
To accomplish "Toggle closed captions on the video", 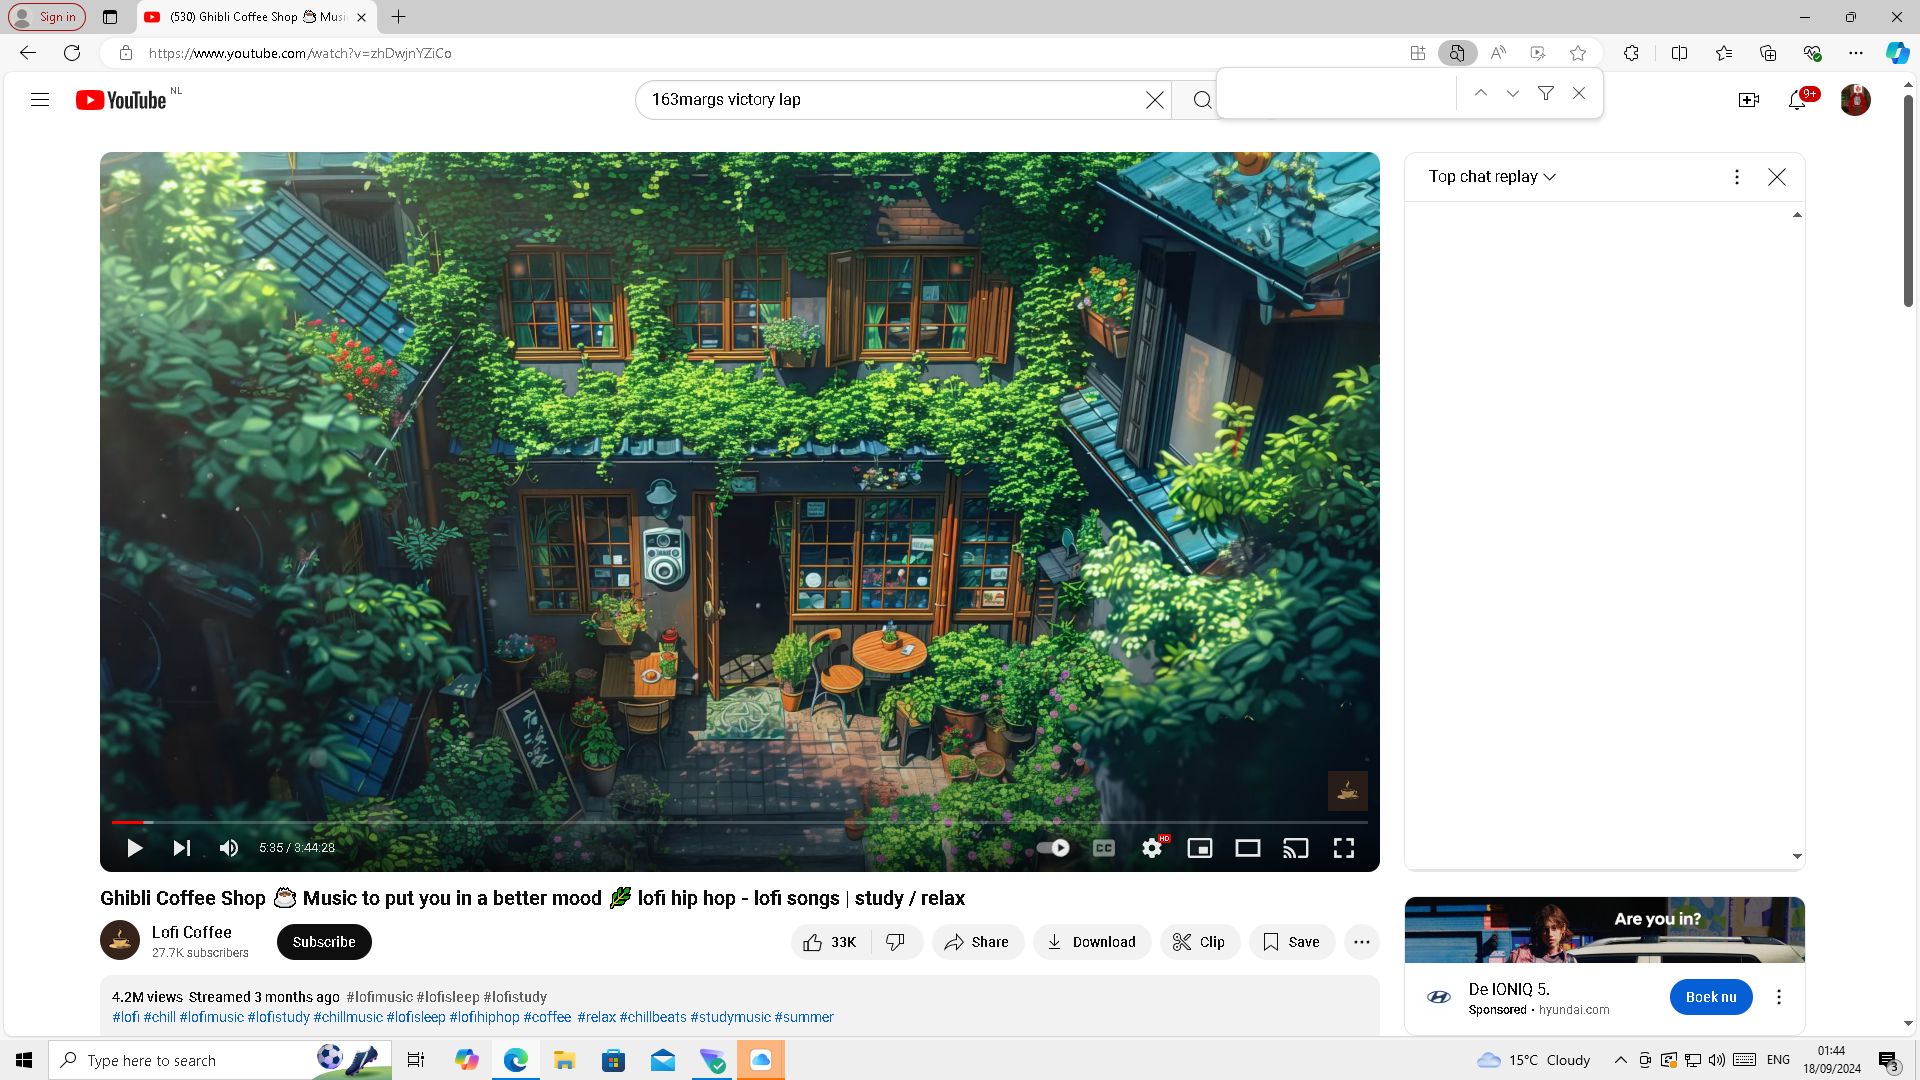I will pos(1104,848).
